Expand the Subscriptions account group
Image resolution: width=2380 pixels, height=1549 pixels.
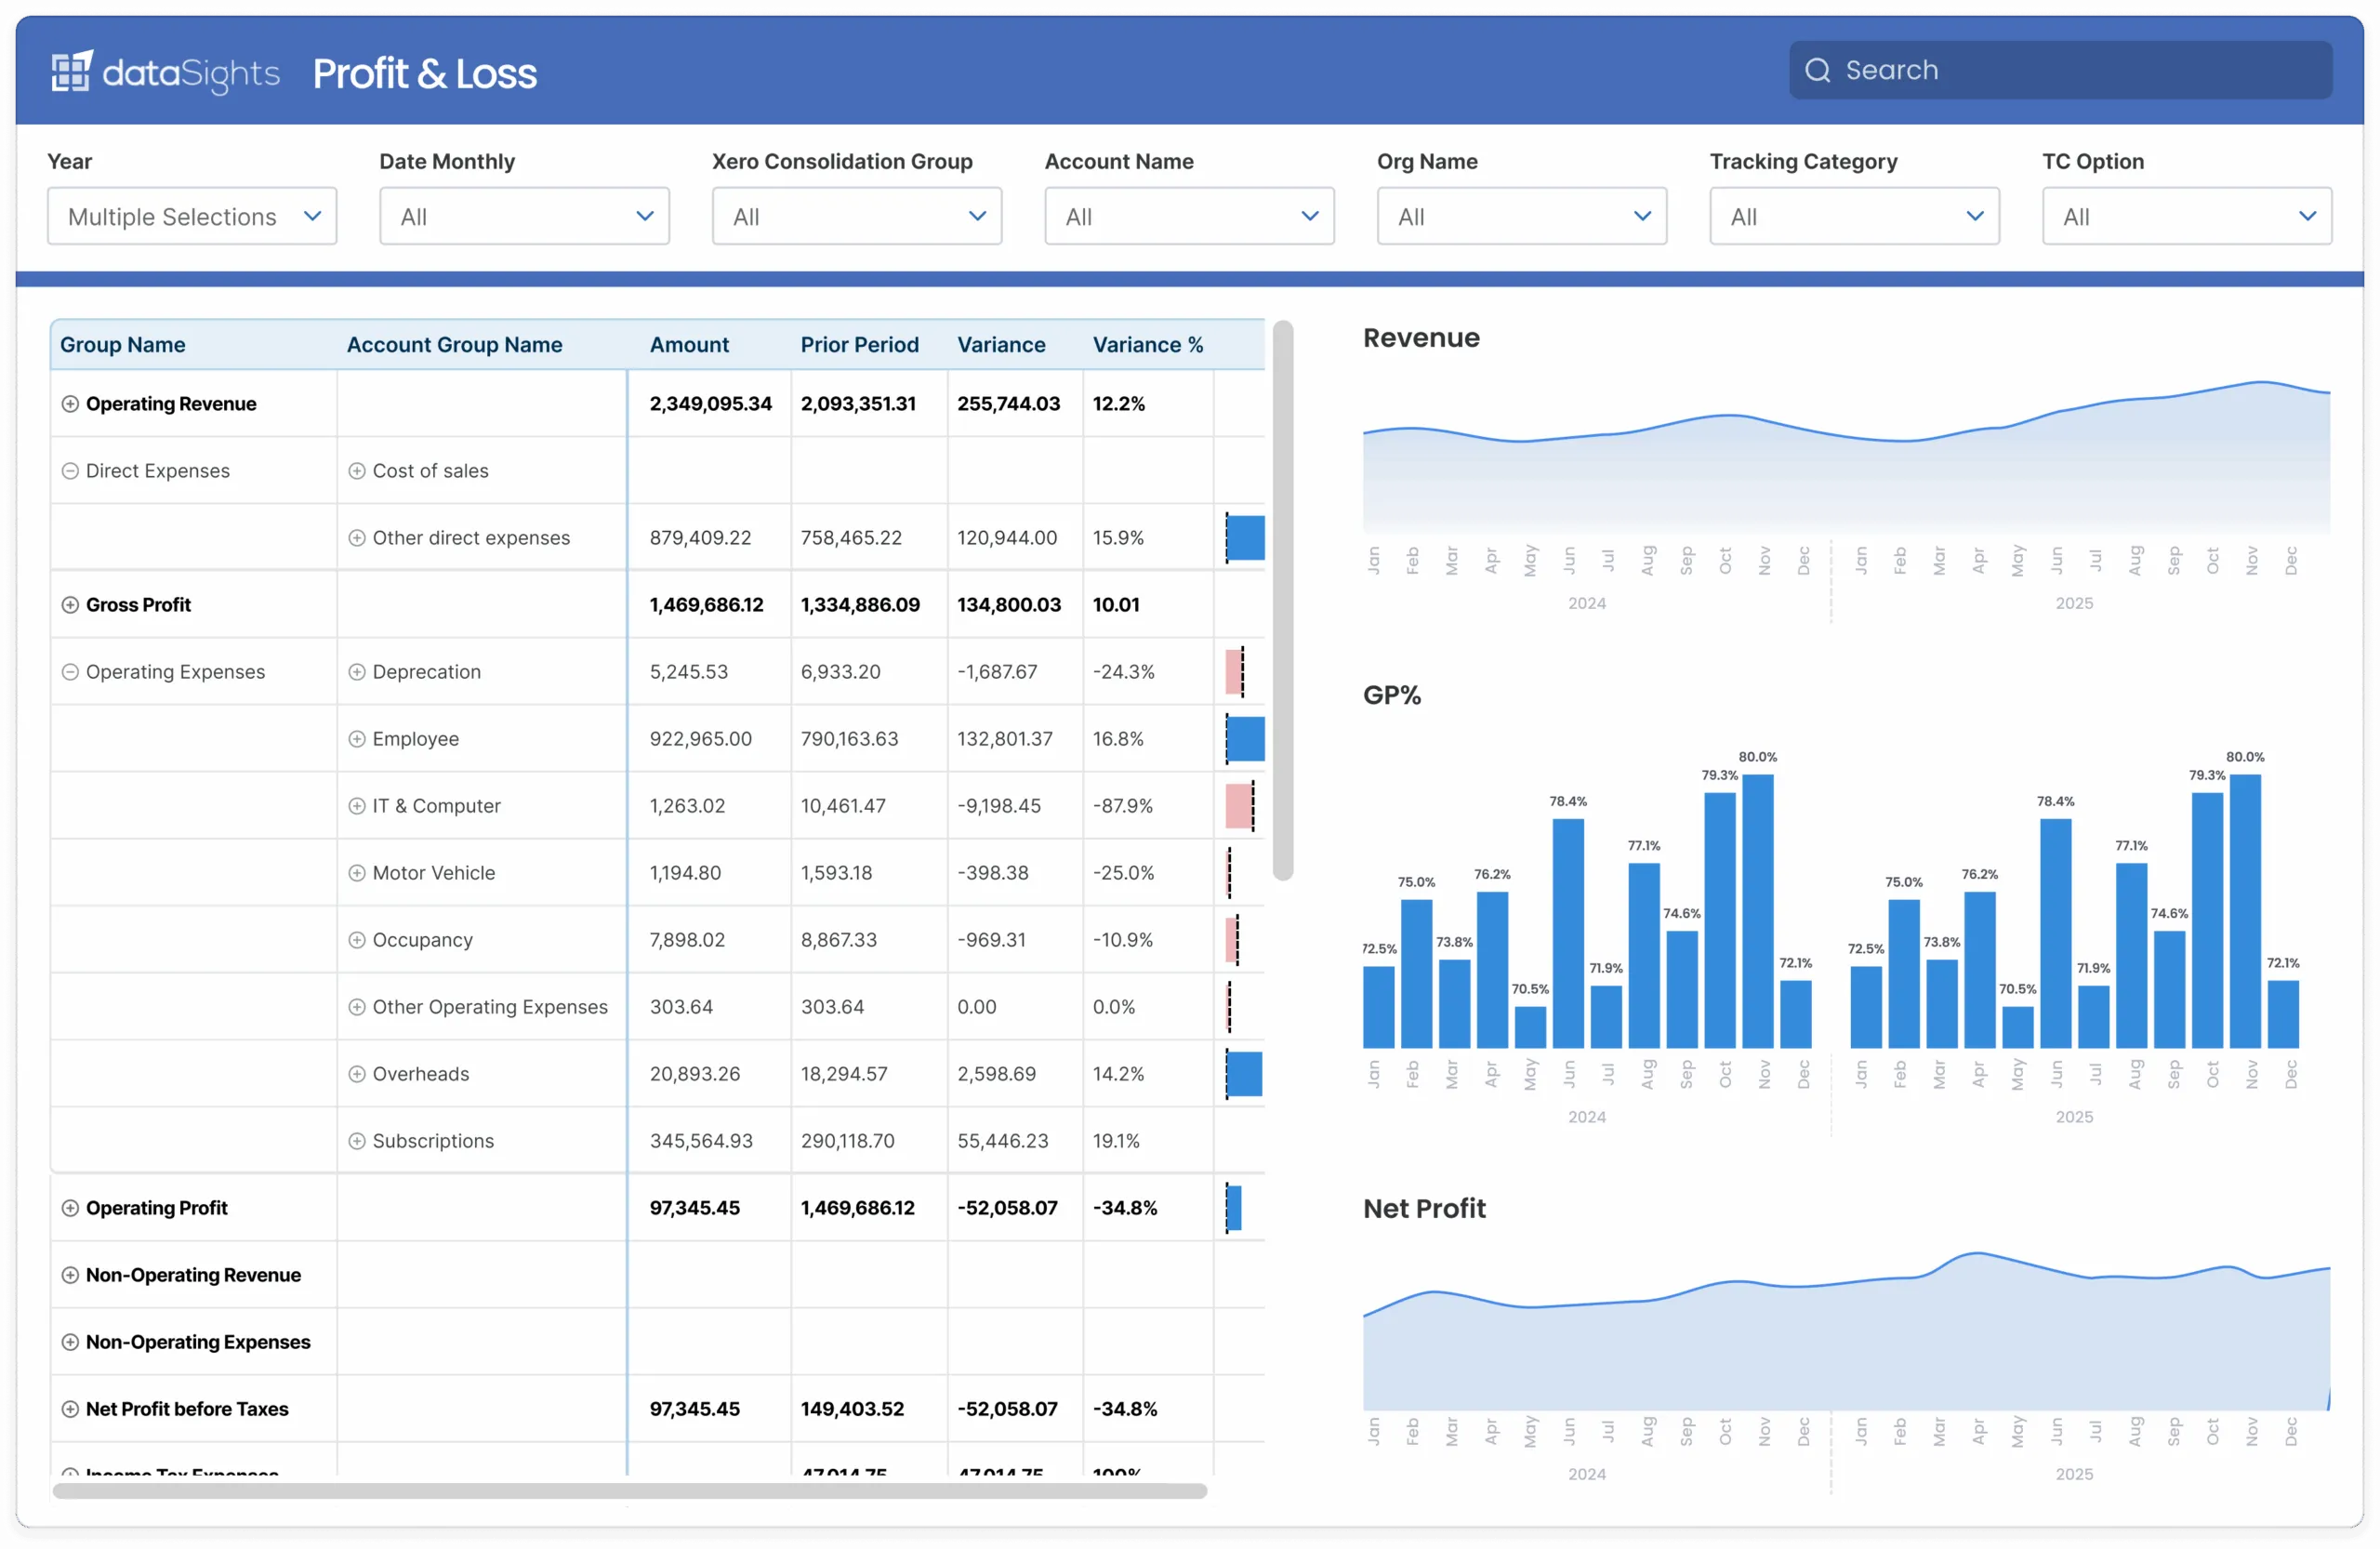[357, 1141]
